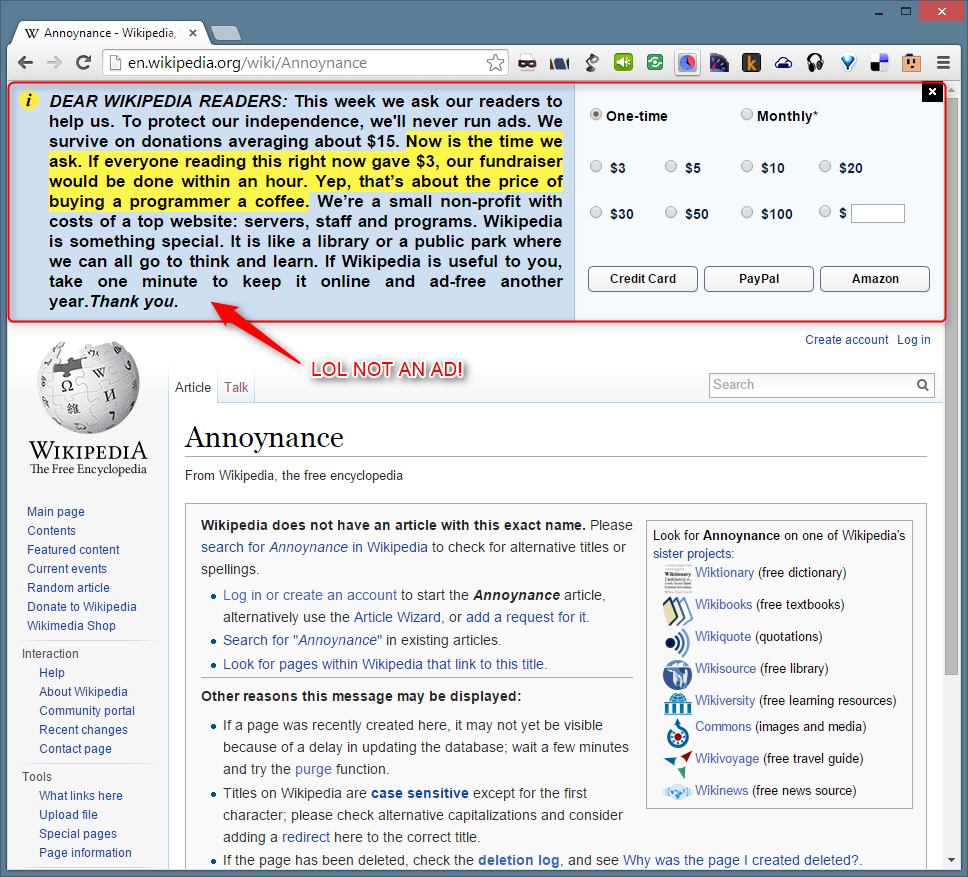Click What links here under Tools
This screenshot has height=877, width=968.
click(81, 796)
